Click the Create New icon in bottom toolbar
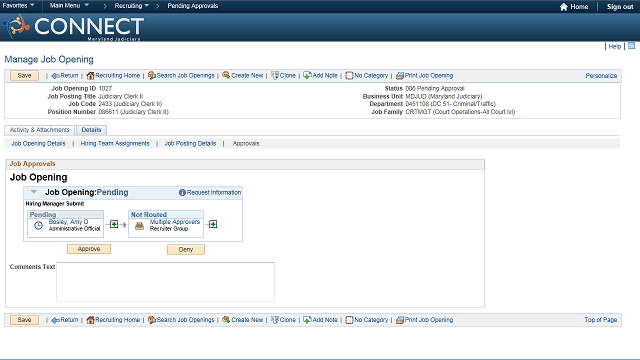 (226, 320)
